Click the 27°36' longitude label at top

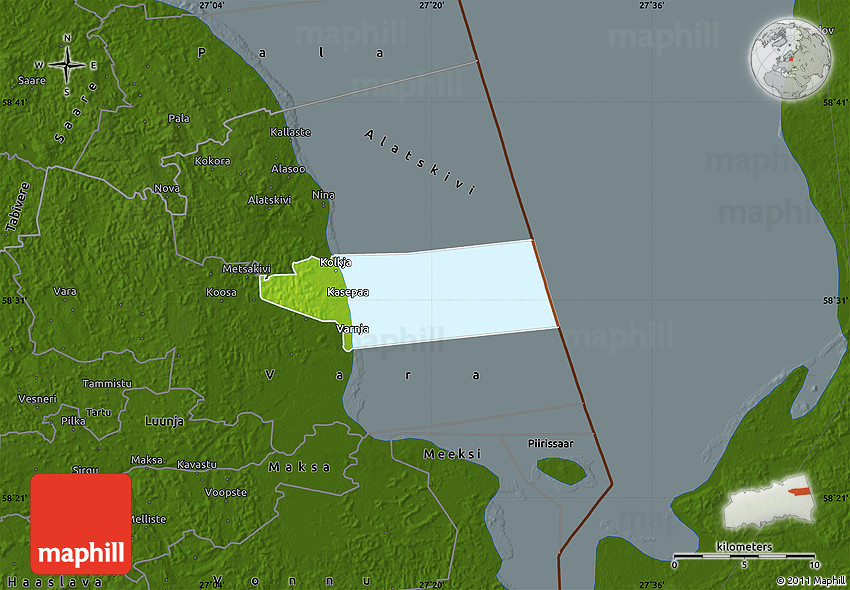650,6
